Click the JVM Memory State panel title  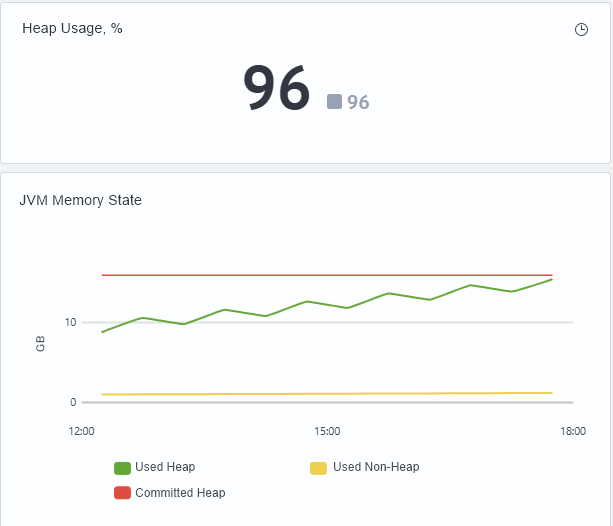(x=81, y=200)
